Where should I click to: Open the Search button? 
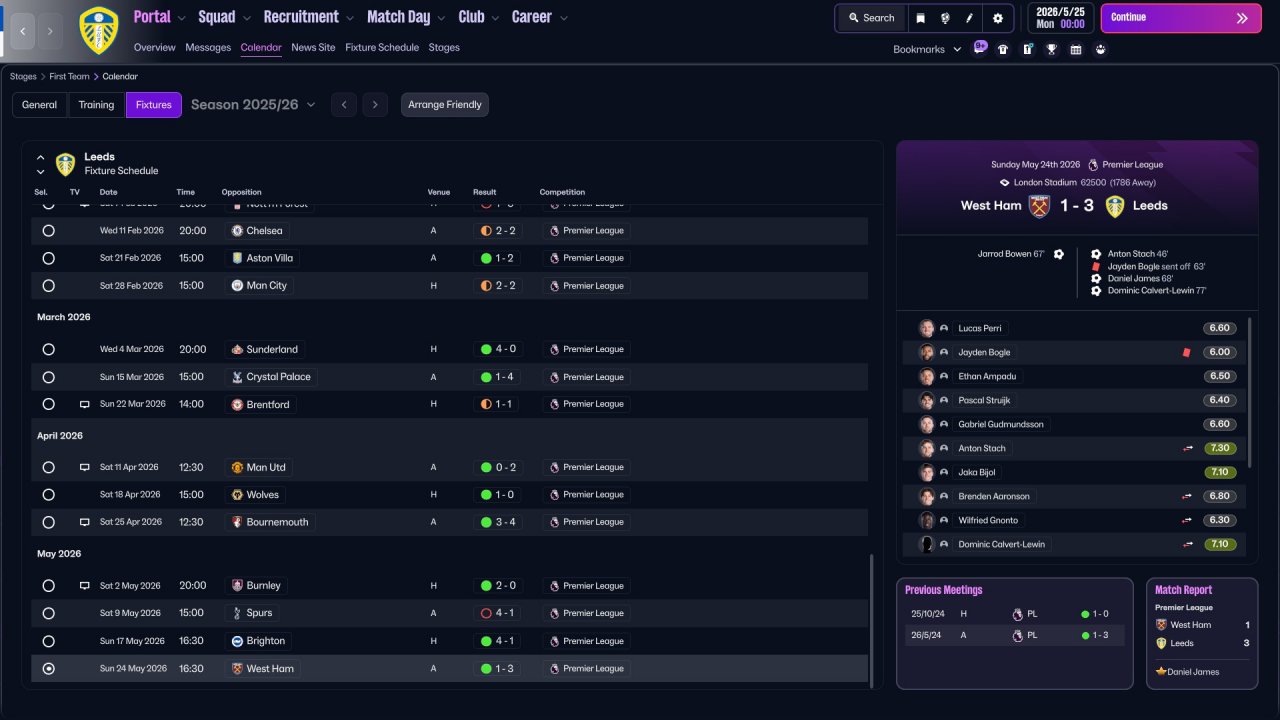click(871, 18)
